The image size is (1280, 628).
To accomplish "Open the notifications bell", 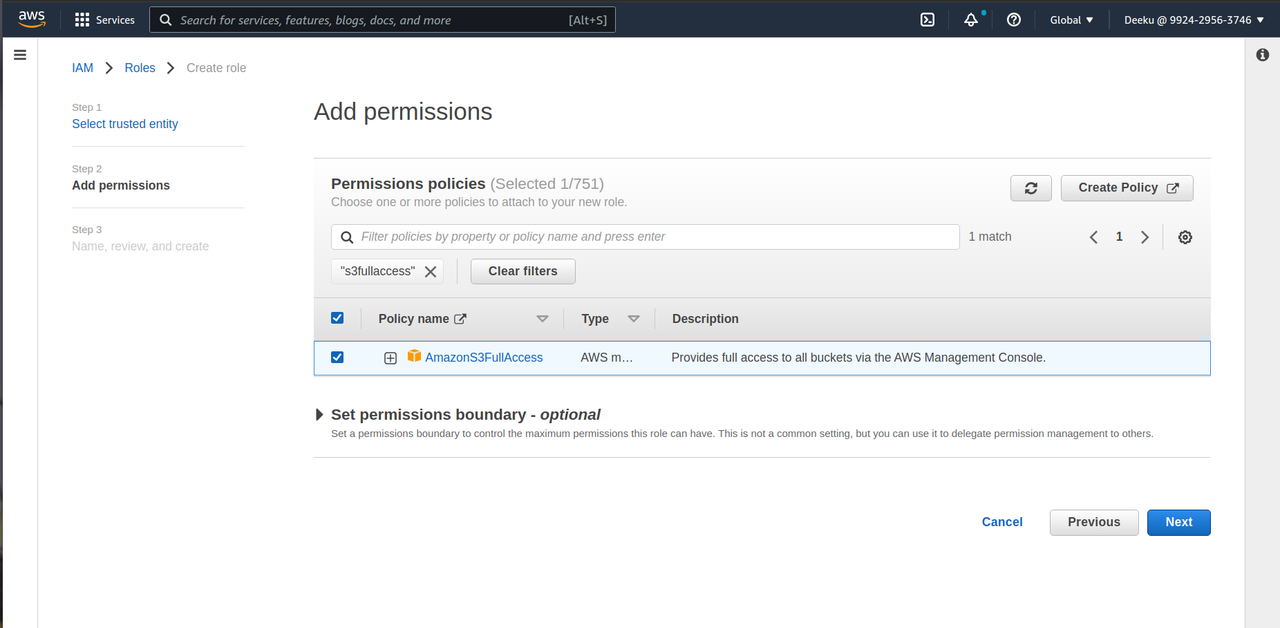I will tap(971, 20).
